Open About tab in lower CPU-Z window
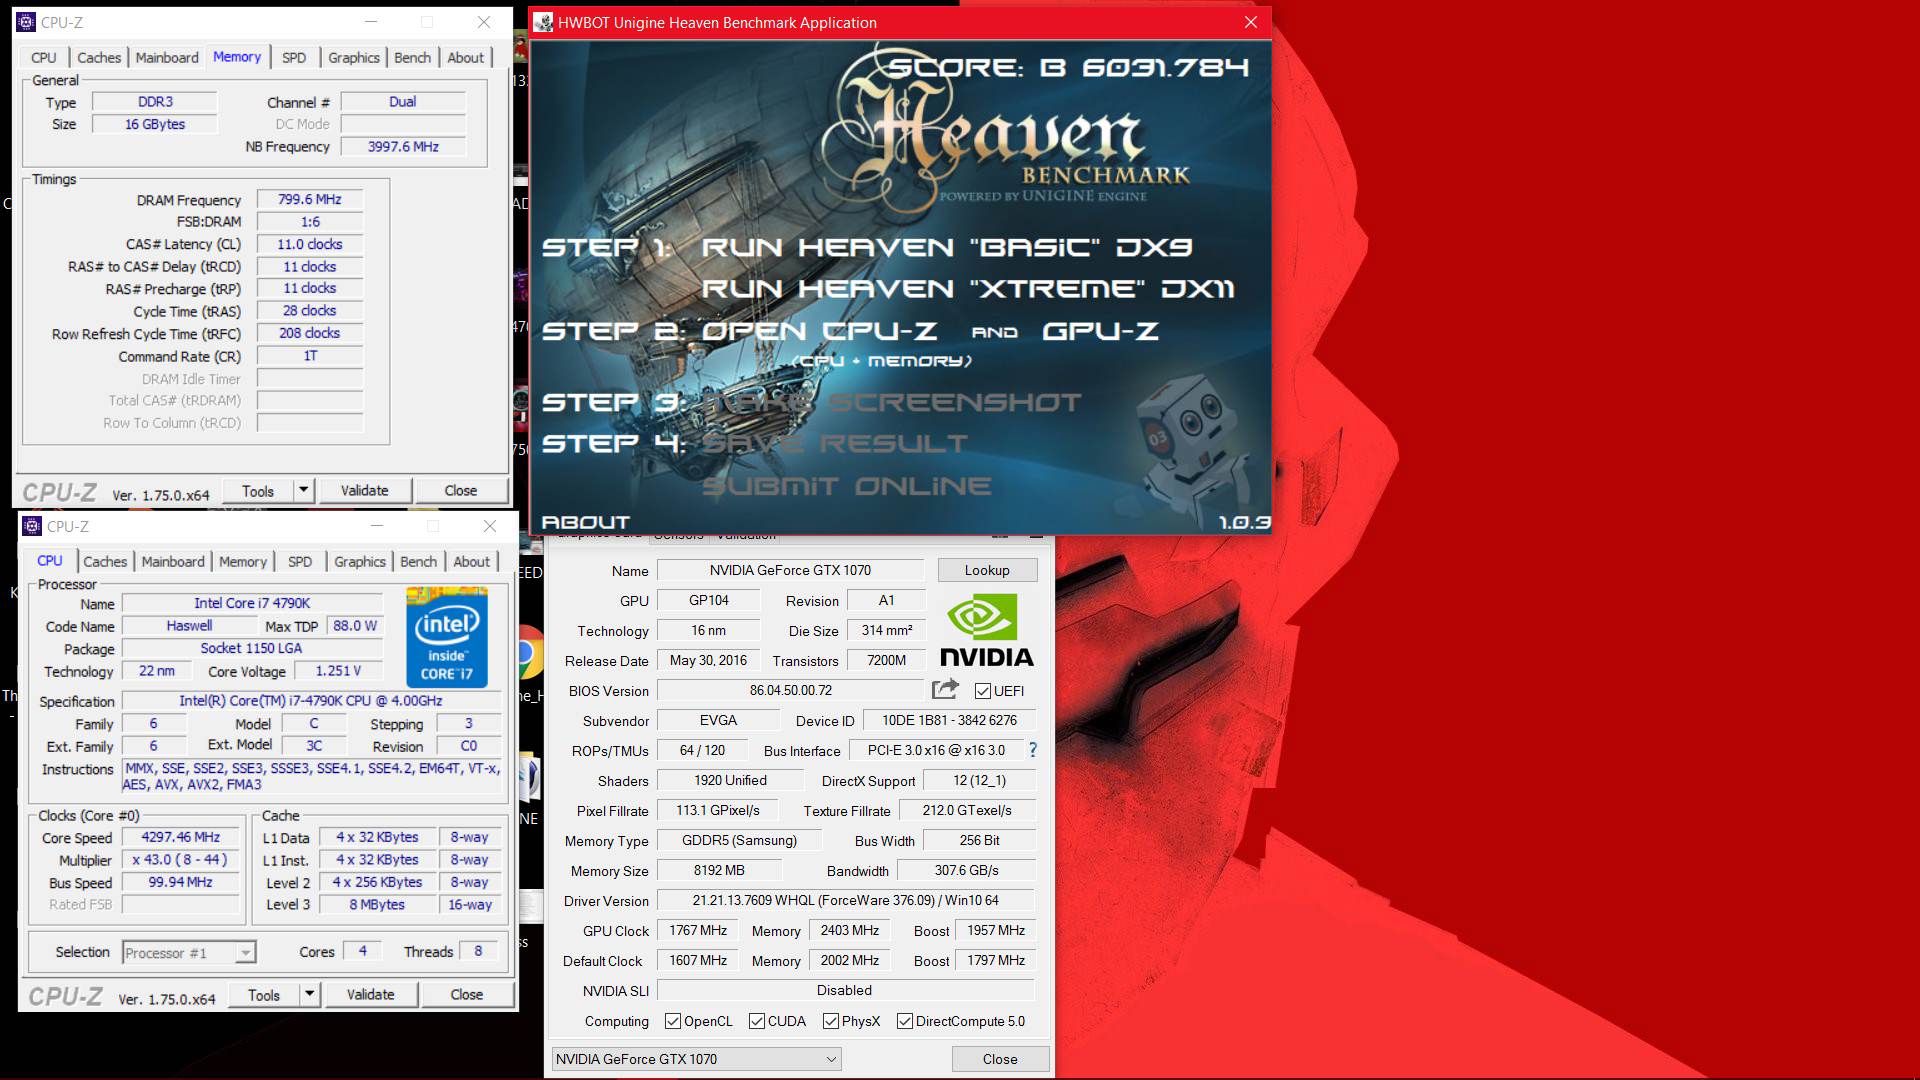 (x=471, y=561)
